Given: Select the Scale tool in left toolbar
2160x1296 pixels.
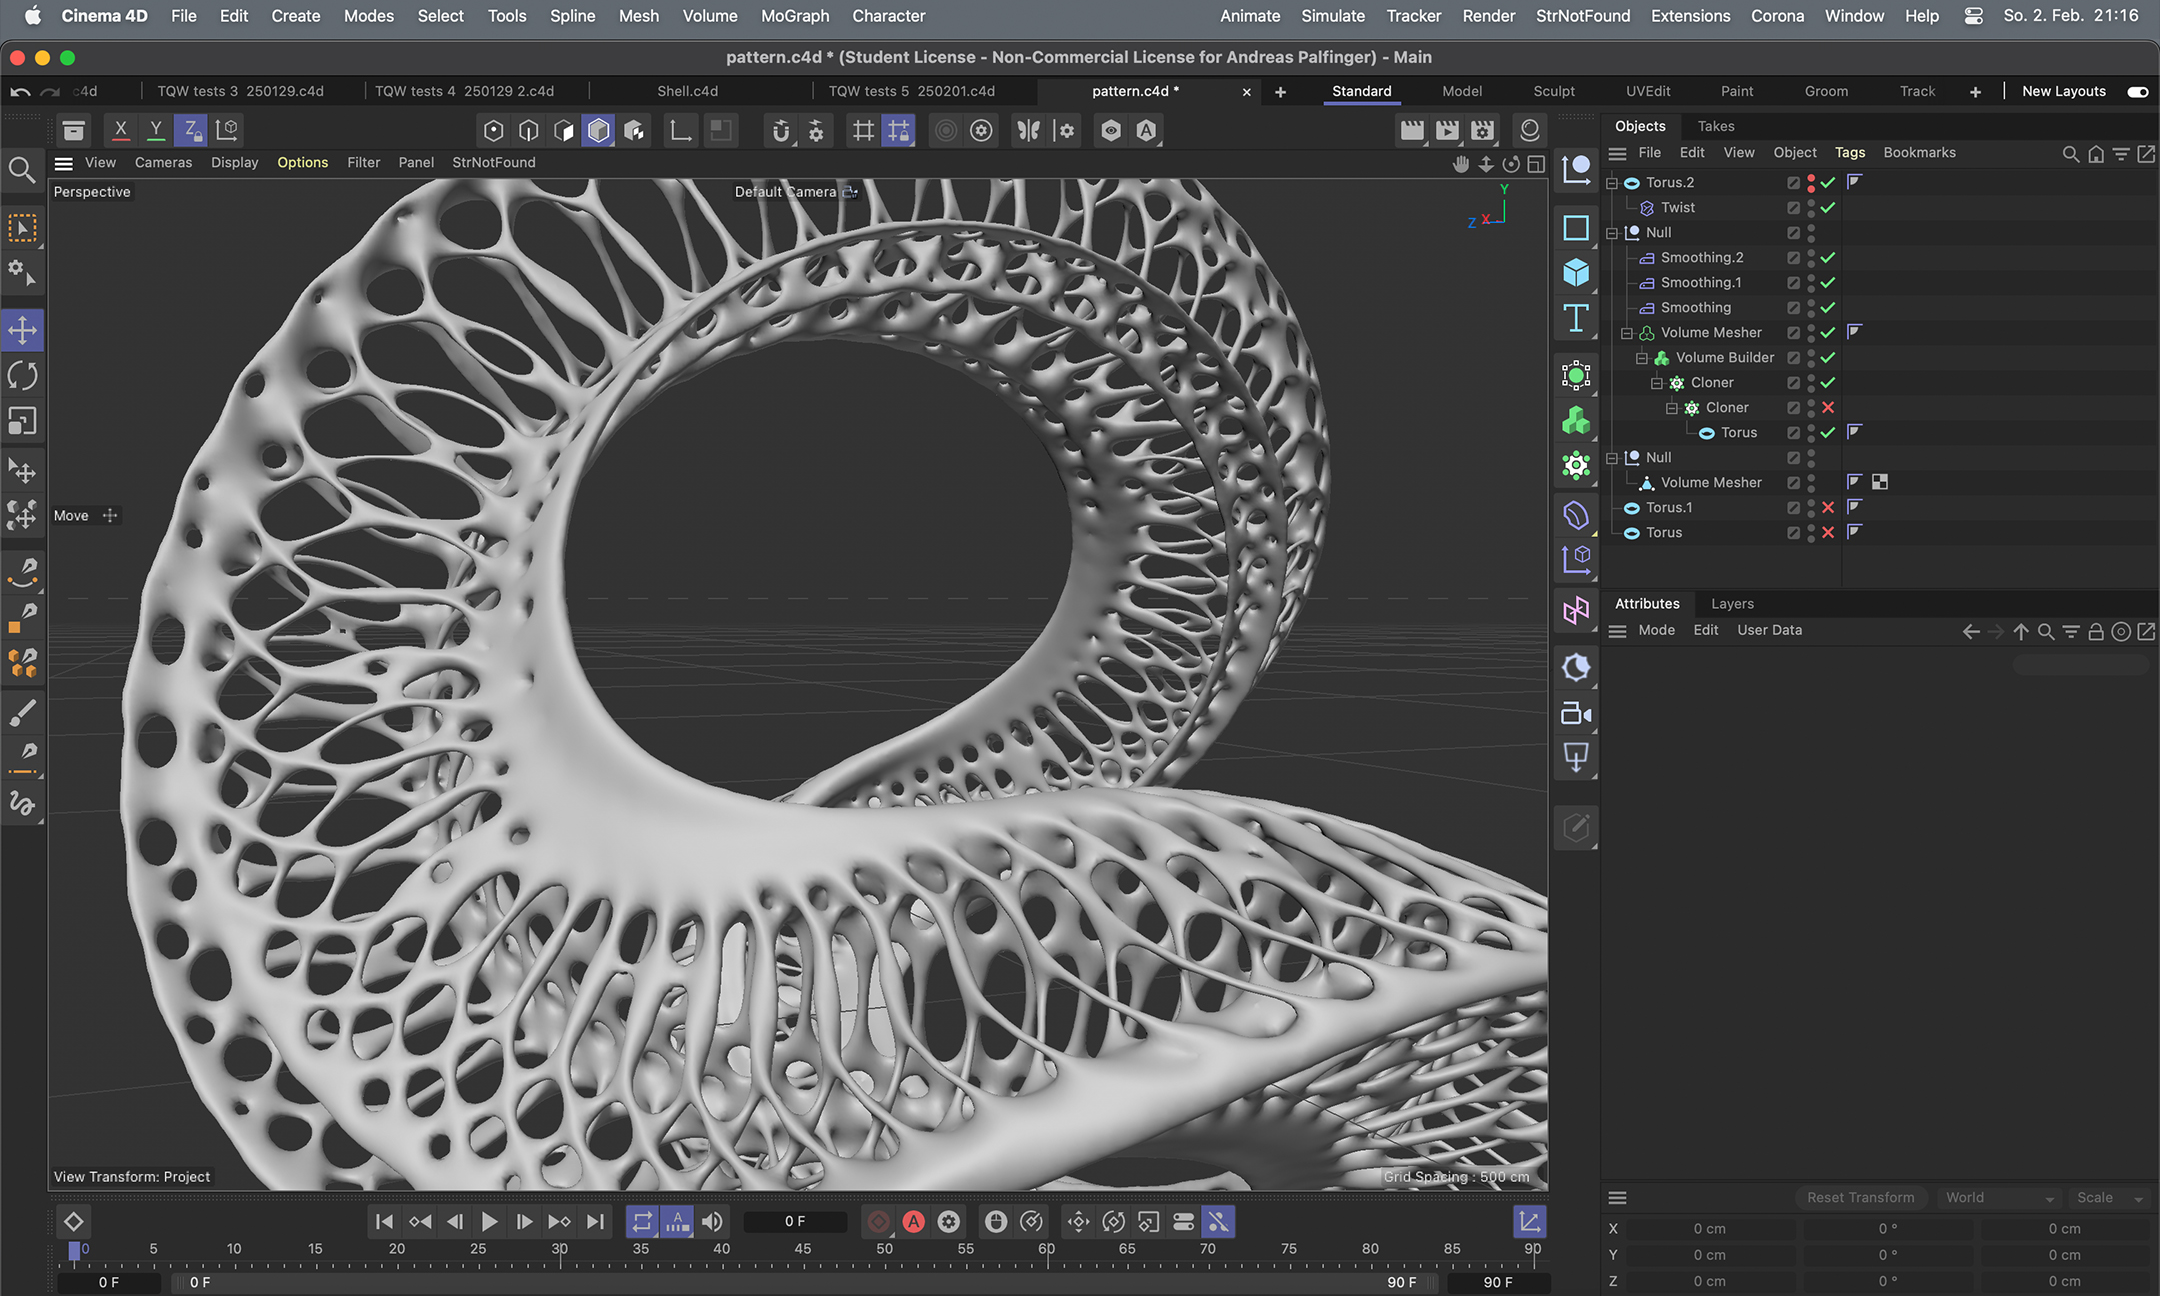Looking at the screenshot, I should click(x=22, y=421).
